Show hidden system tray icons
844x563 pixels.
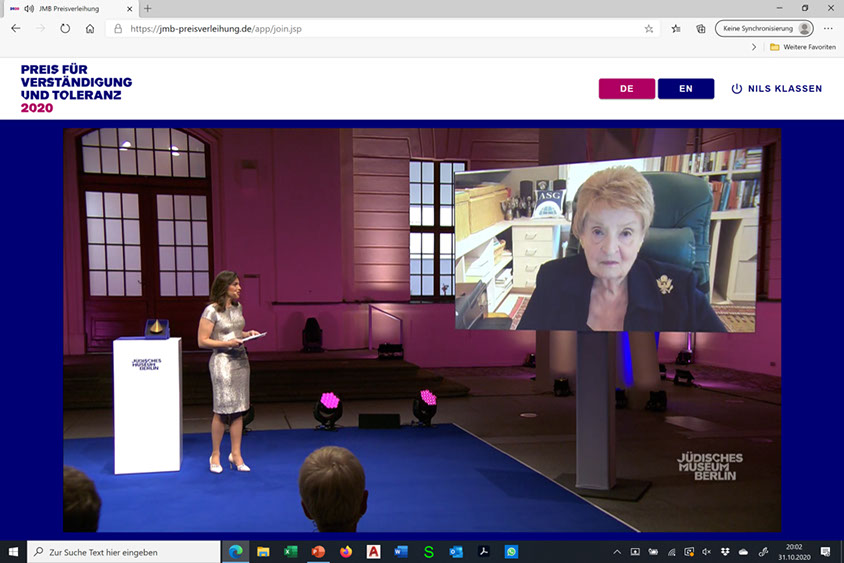click(617, 551)
